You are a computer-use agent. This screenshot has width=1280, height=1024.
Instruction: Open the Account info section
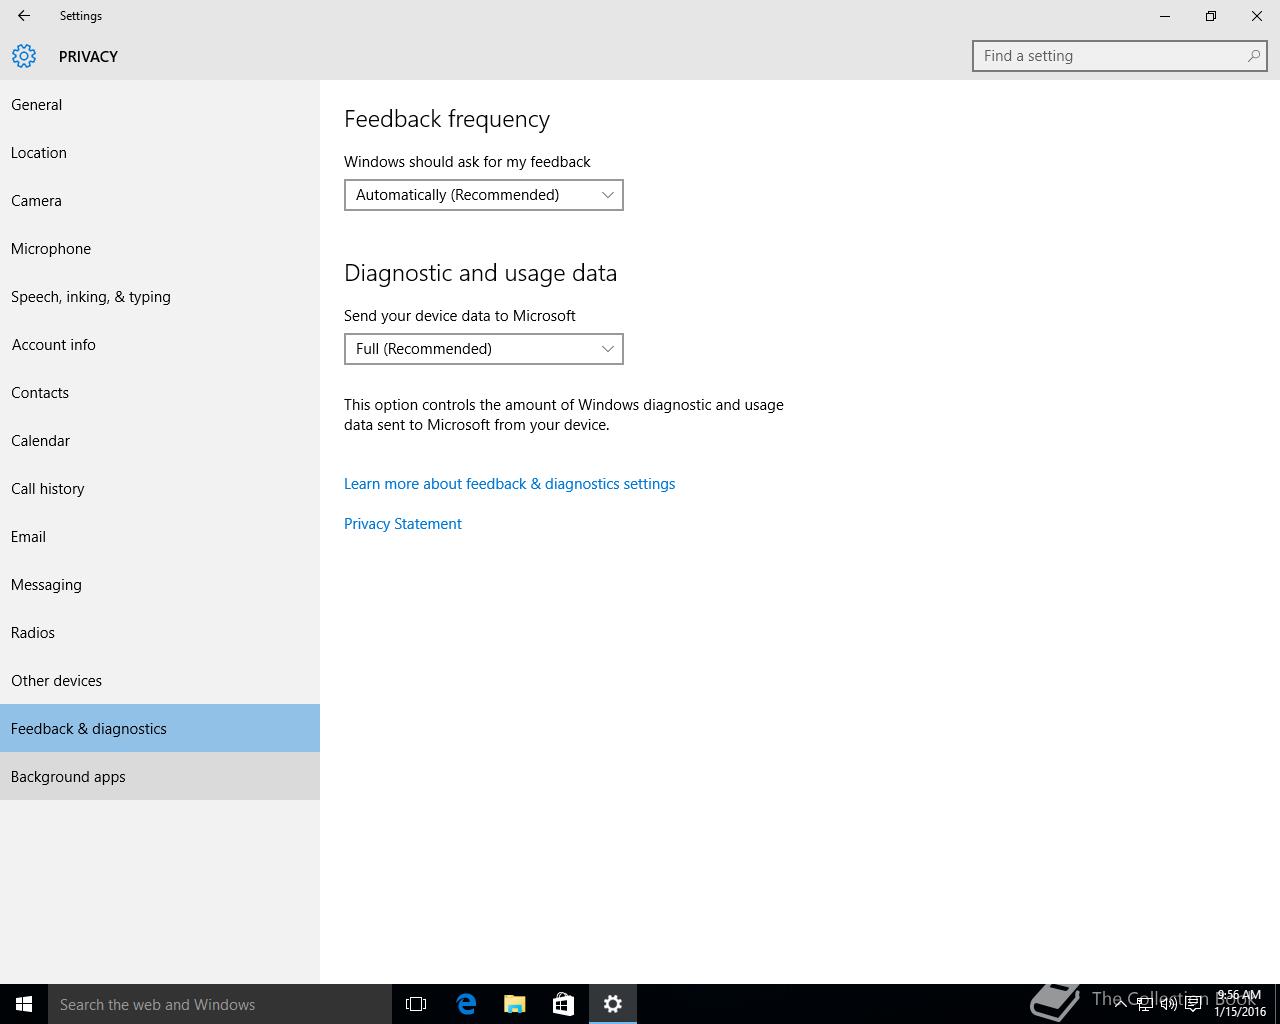[160, 344]
